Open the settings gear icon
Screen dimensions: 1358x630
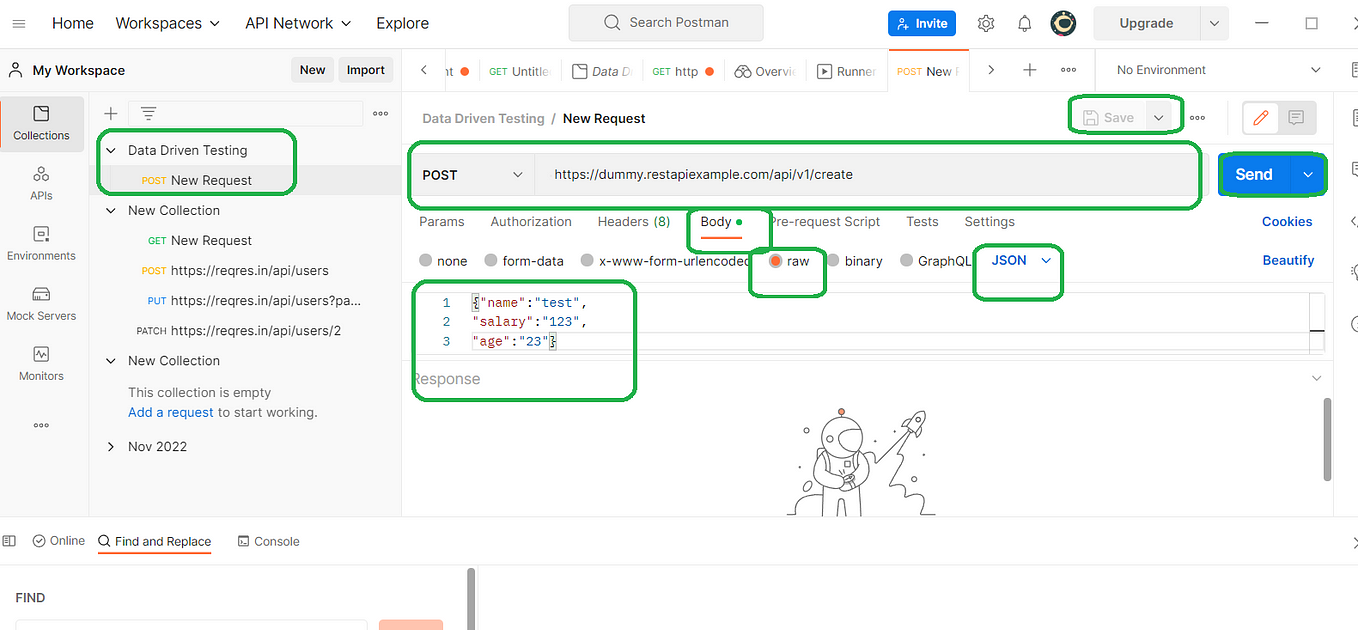(x=986, y=23)
